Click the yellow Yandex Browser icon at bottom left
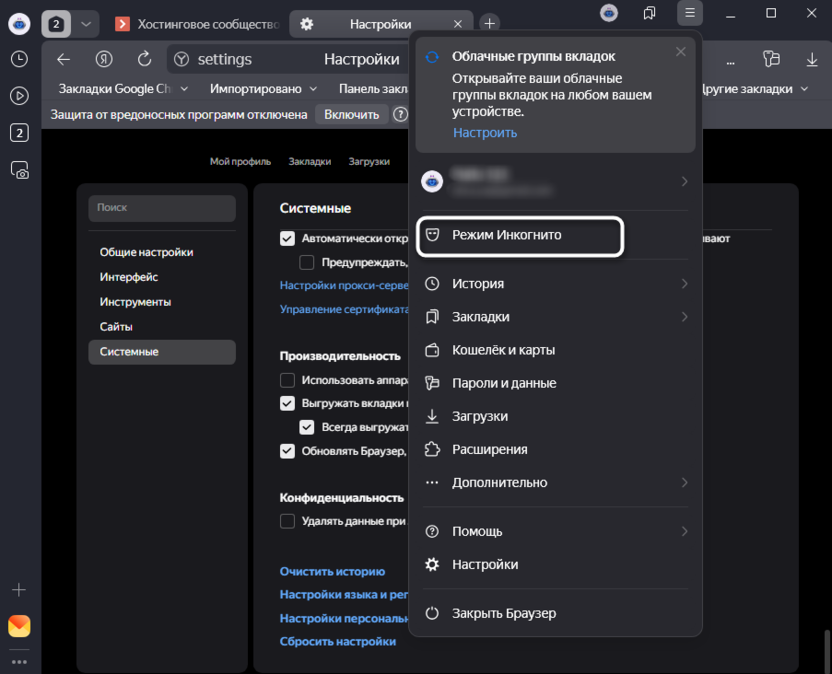832x674 pixels. (18, 625)
